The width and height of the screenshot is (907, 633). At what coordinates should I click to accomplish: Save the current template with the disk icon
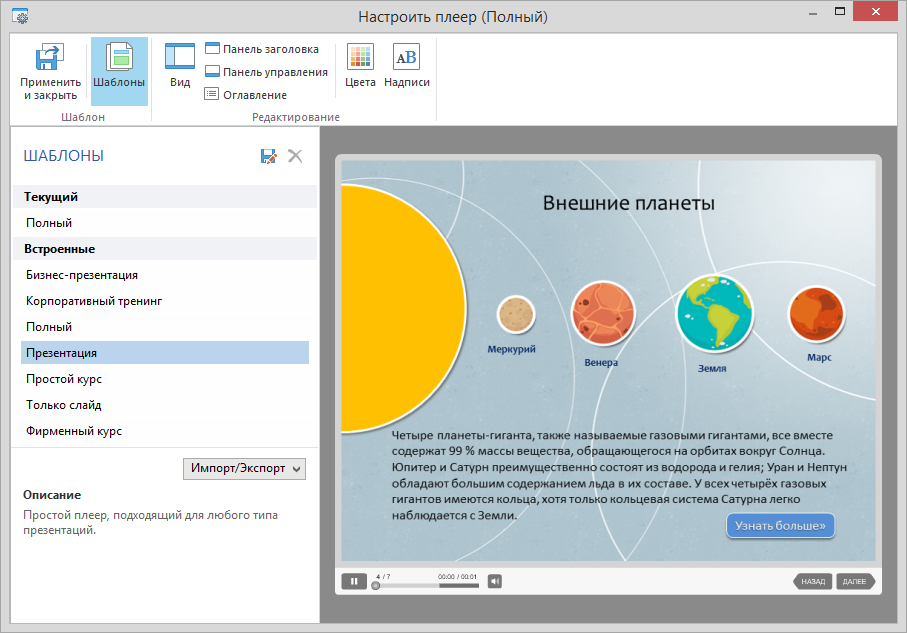coord(268,156)
